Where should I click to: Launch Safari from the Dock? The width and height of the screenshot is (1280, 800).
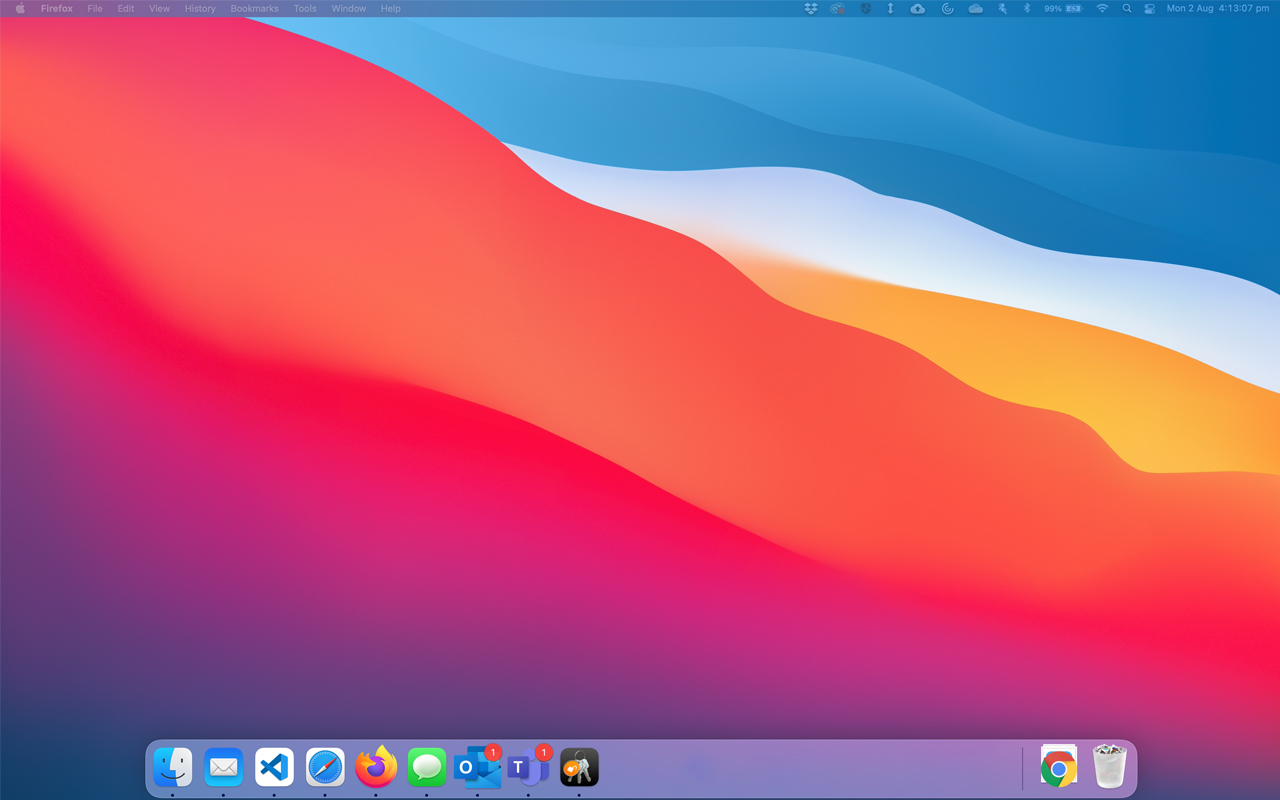pyautogui.click(x=325, y=767)
